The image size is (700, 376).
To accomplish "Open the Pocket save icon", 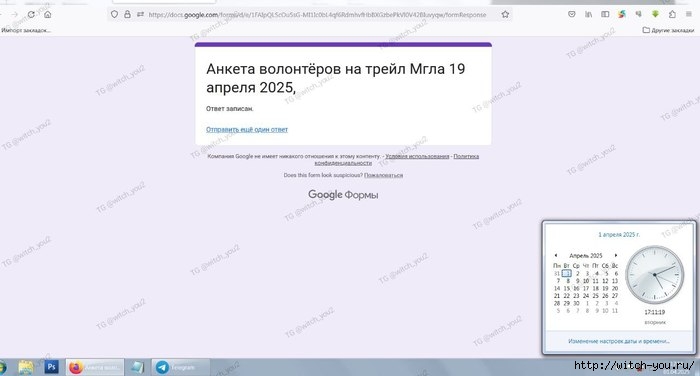I will [x=571, y=14].
